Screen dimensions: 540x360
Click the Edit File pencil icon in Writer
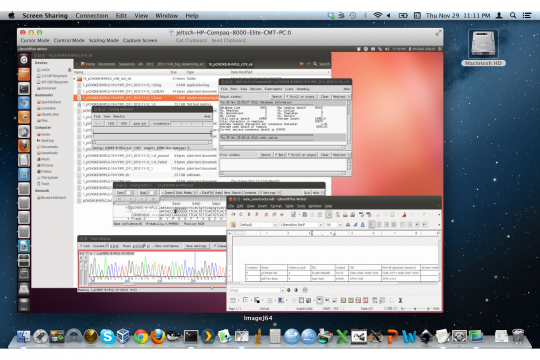pos(329,214)
